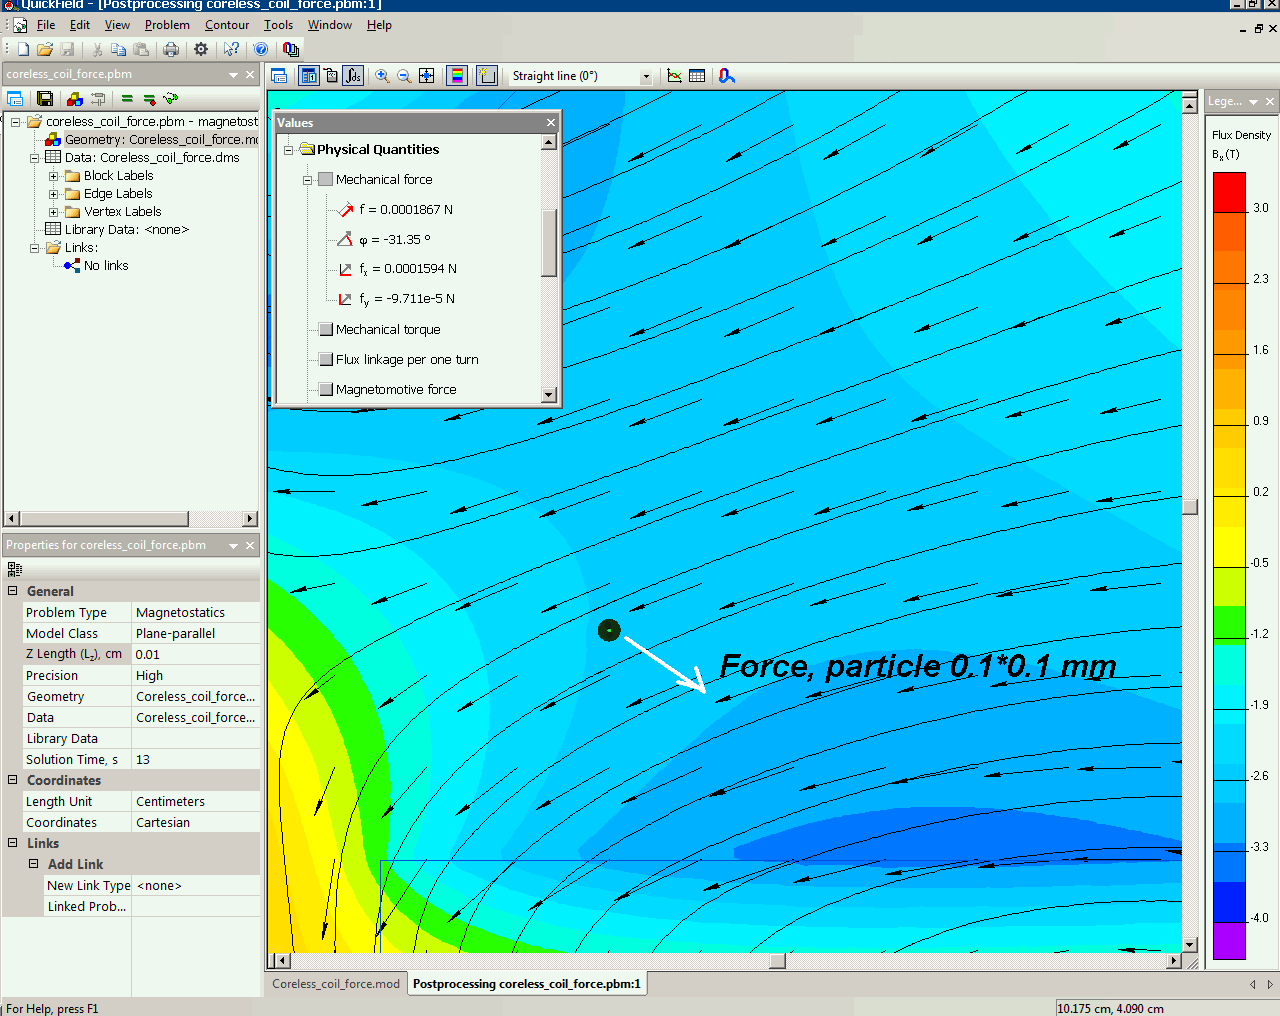
Task: Click the Print icon in toolbar
Action: (x=171, y=49)
